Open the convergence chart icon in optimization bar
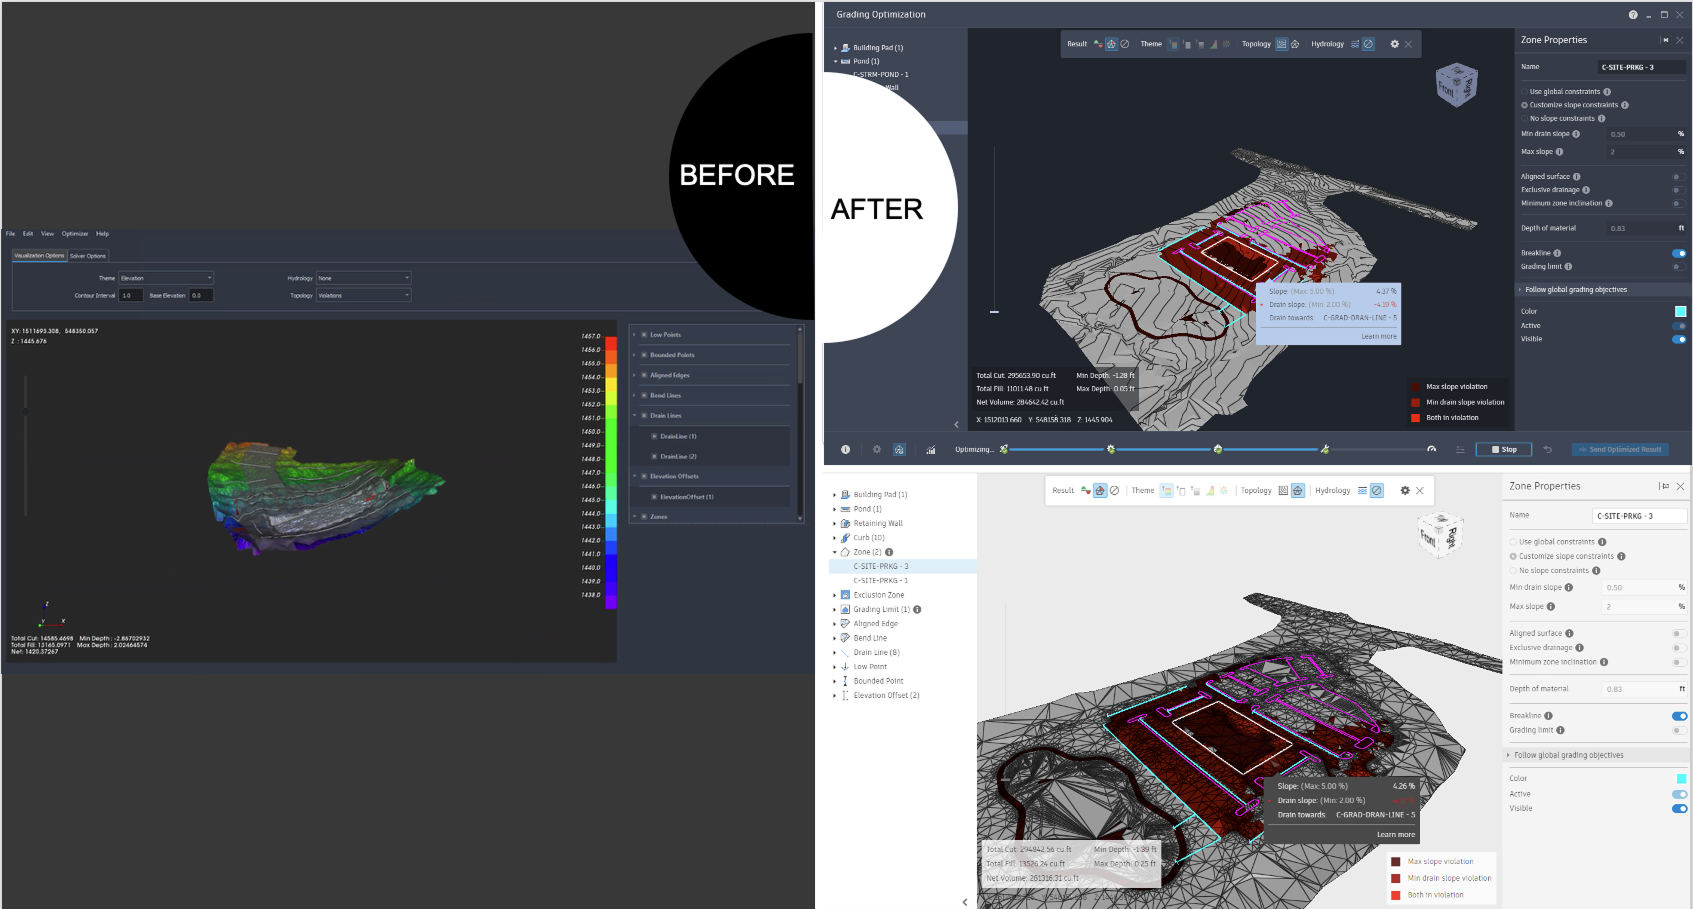Image resolution: width=1693 pixels, height=909 pixels. [x=930, y=450]
